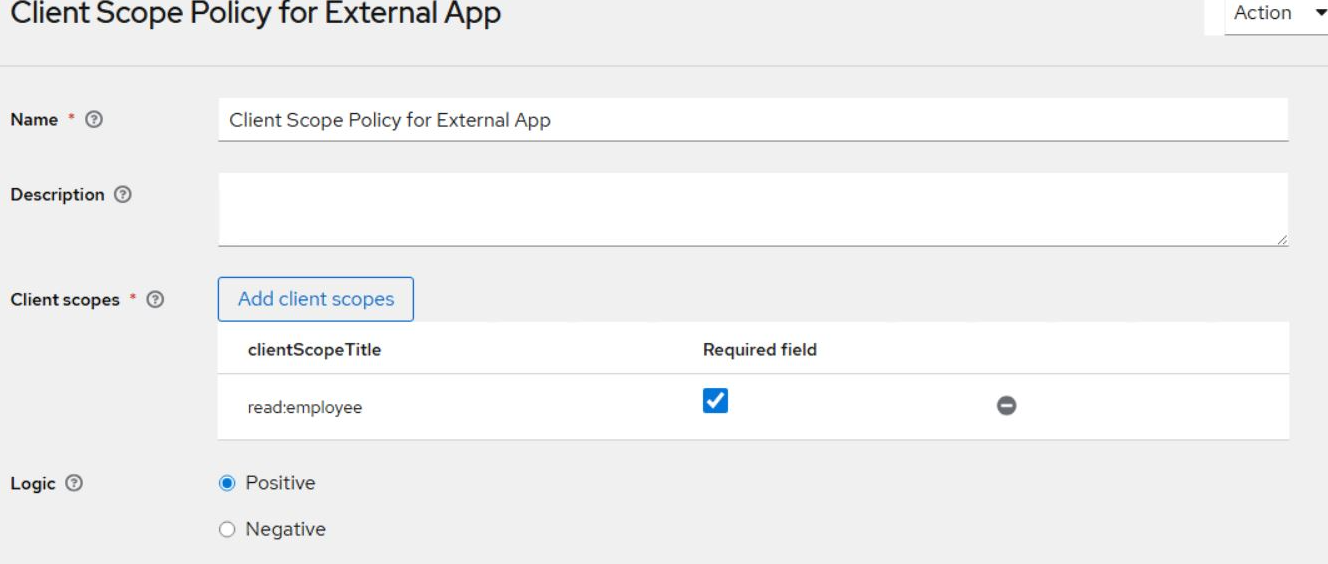Open the Client scopes help tooltip icon
Viewport: 1328px width, 564px height.
(155, 300)
